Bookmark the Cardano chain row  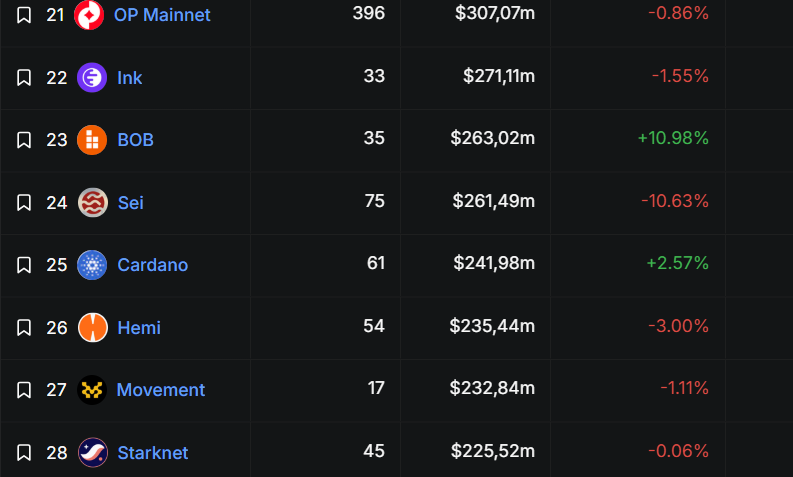[x=24, y=265]
